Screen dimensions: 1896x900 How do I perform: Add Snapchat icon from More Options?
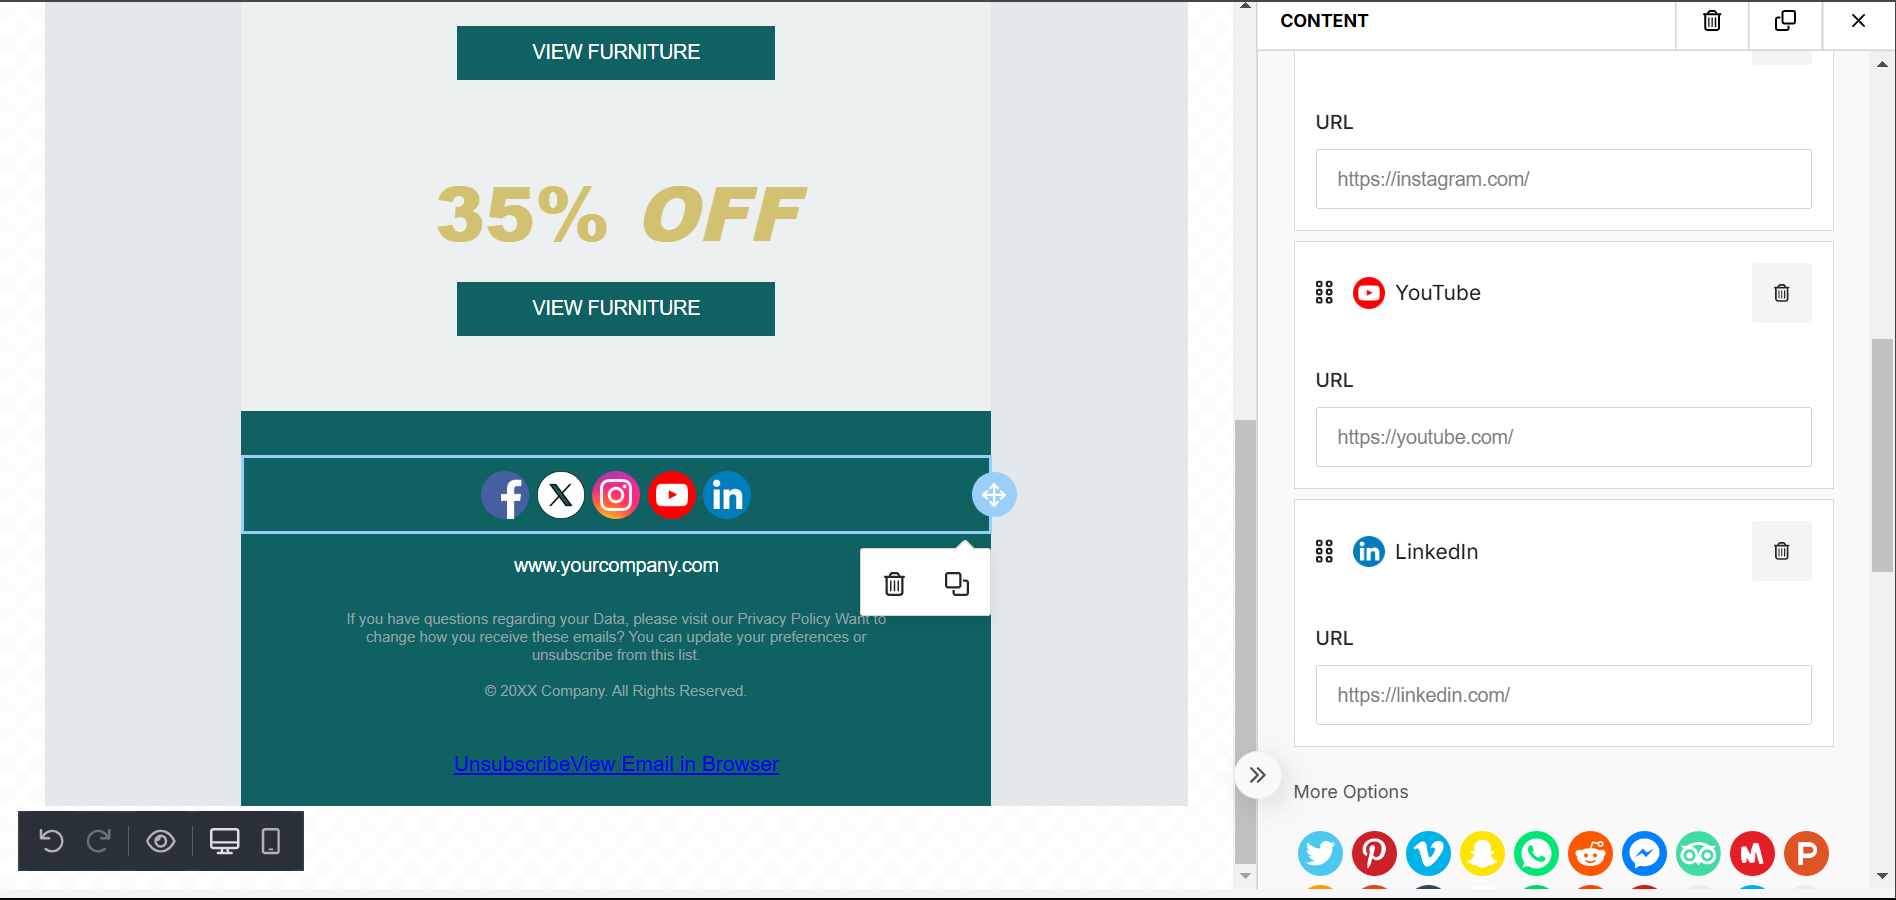point(1482,853)
